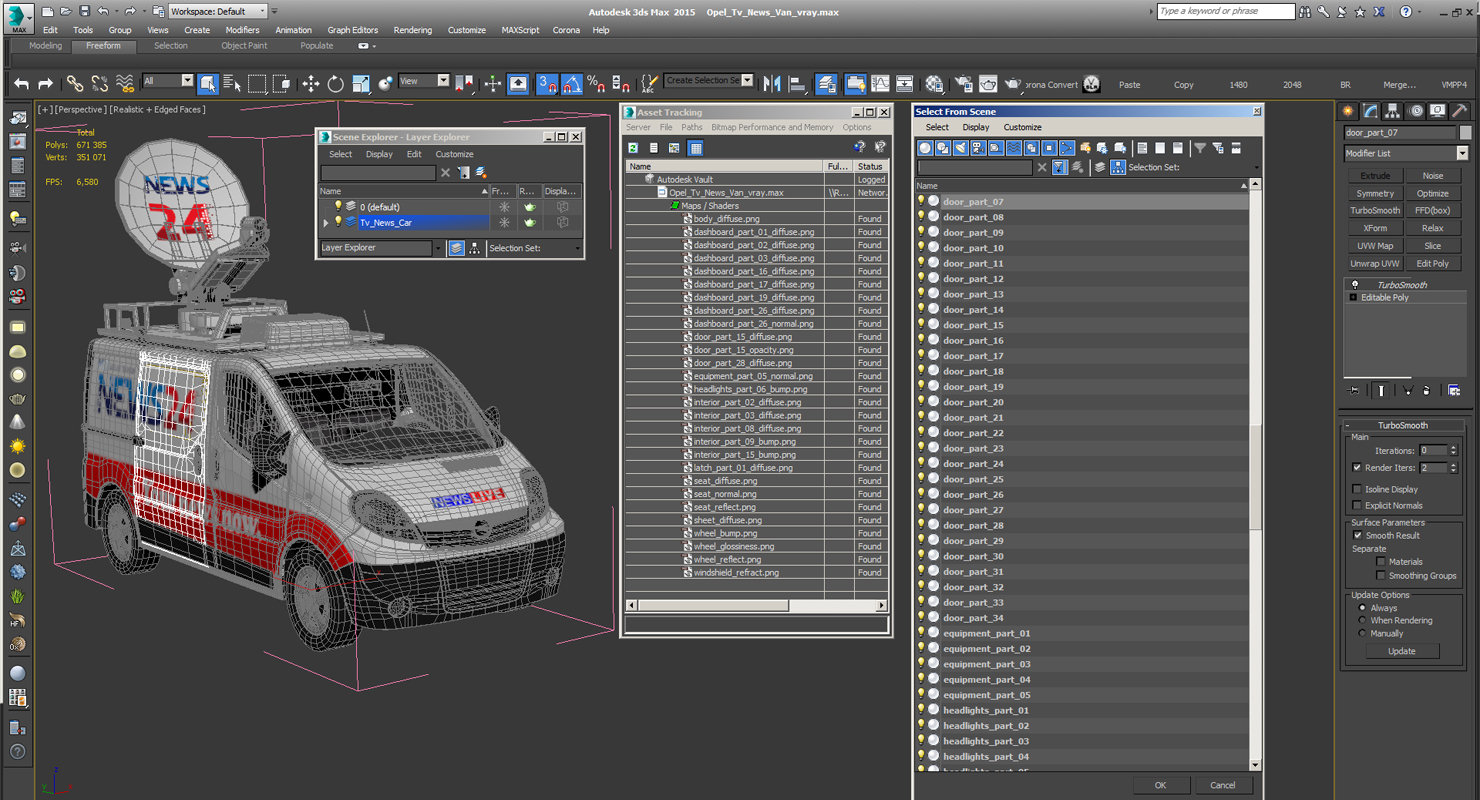
Task: Switch to the Utilities hammer tab
Action: (1460, 111)
